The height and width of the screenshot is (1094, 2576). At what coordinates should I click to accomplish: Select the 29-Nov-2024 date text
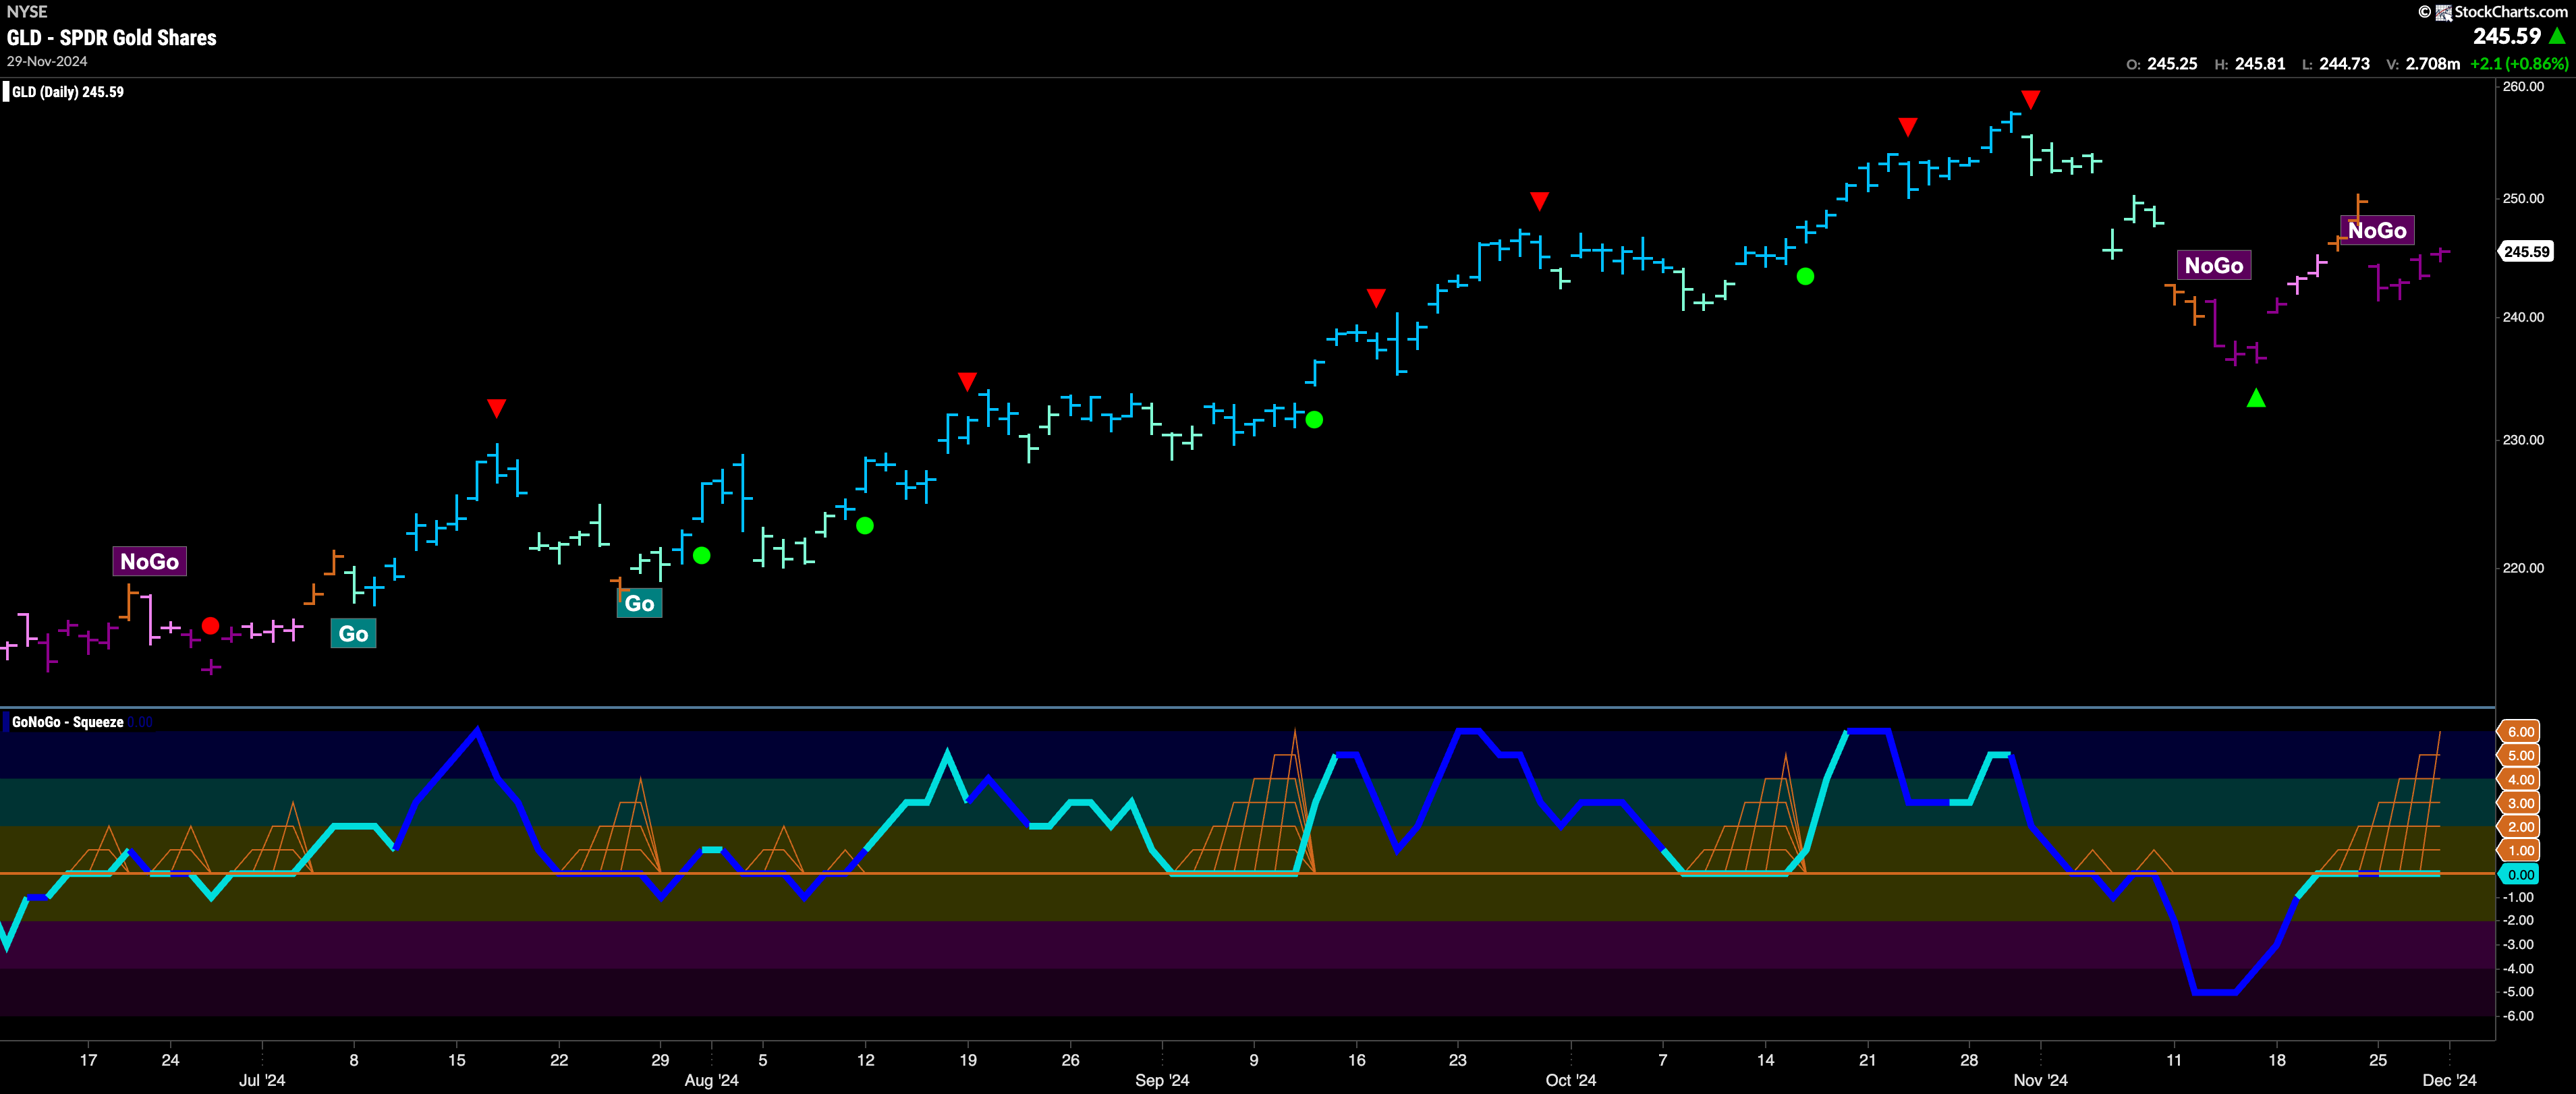pyautogui.click(x=47, y=61)
